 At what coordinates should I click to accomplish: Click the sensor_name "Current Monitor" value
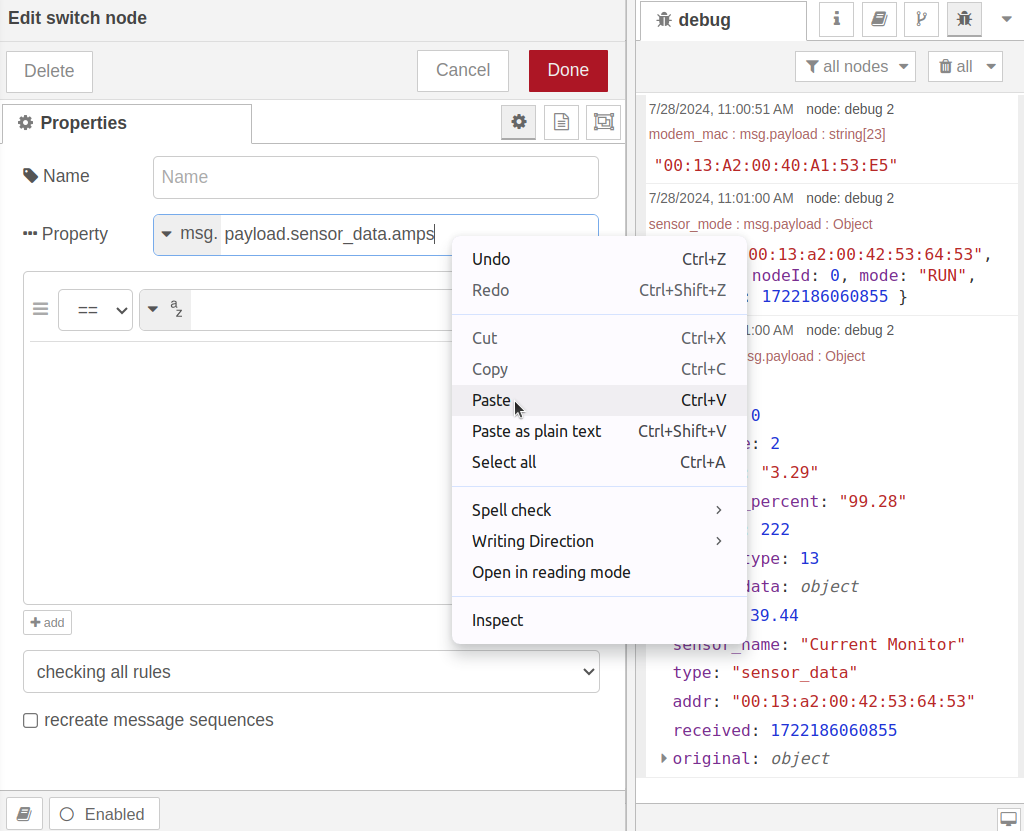click(883, 645)
